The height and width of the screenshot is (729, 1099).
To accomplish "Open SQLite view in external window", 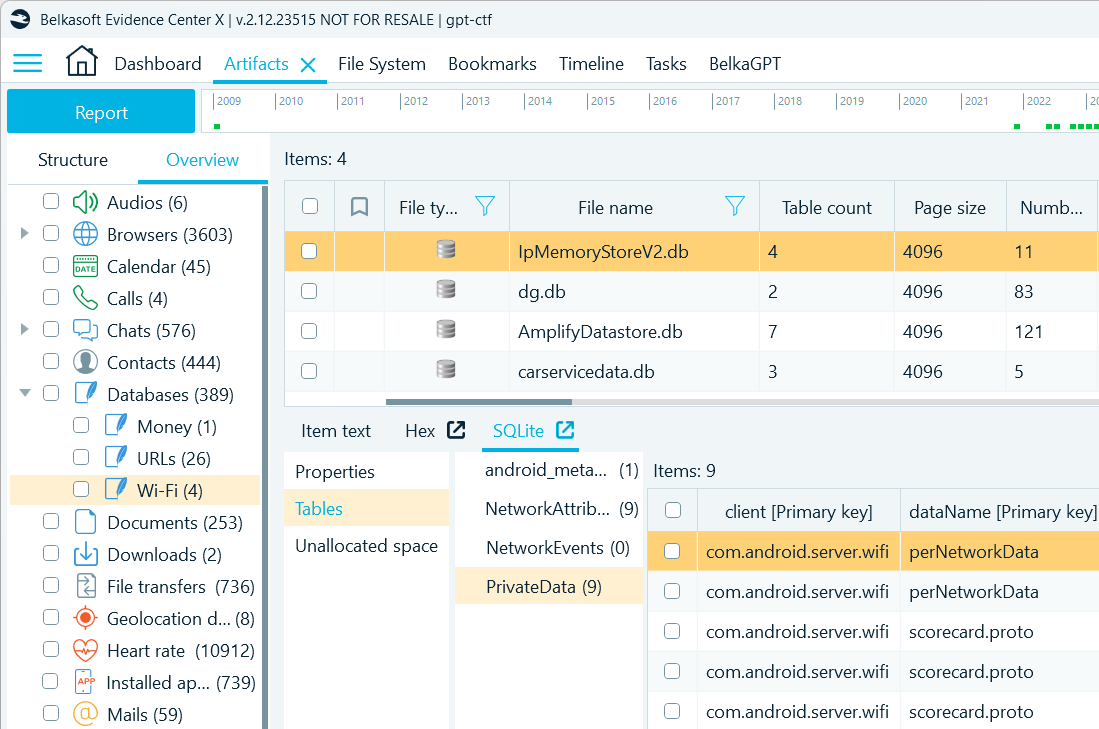I will [565, 430].
